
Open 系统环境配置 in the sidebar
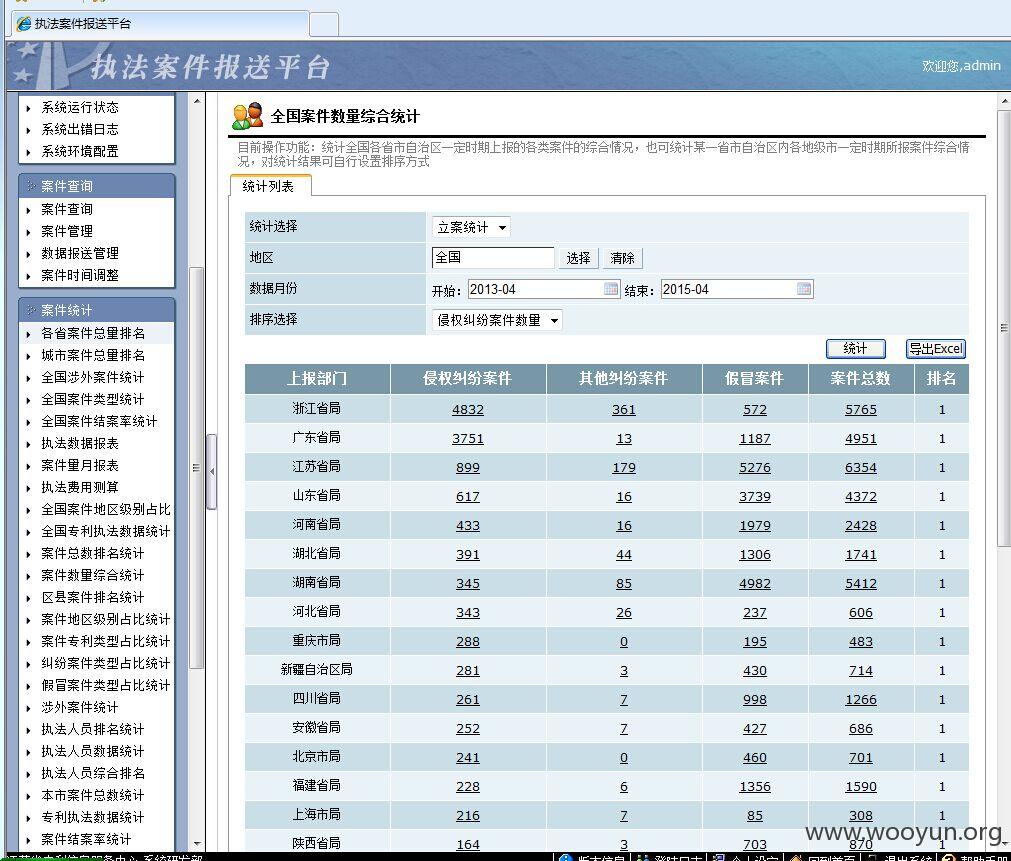click(80, 151)
